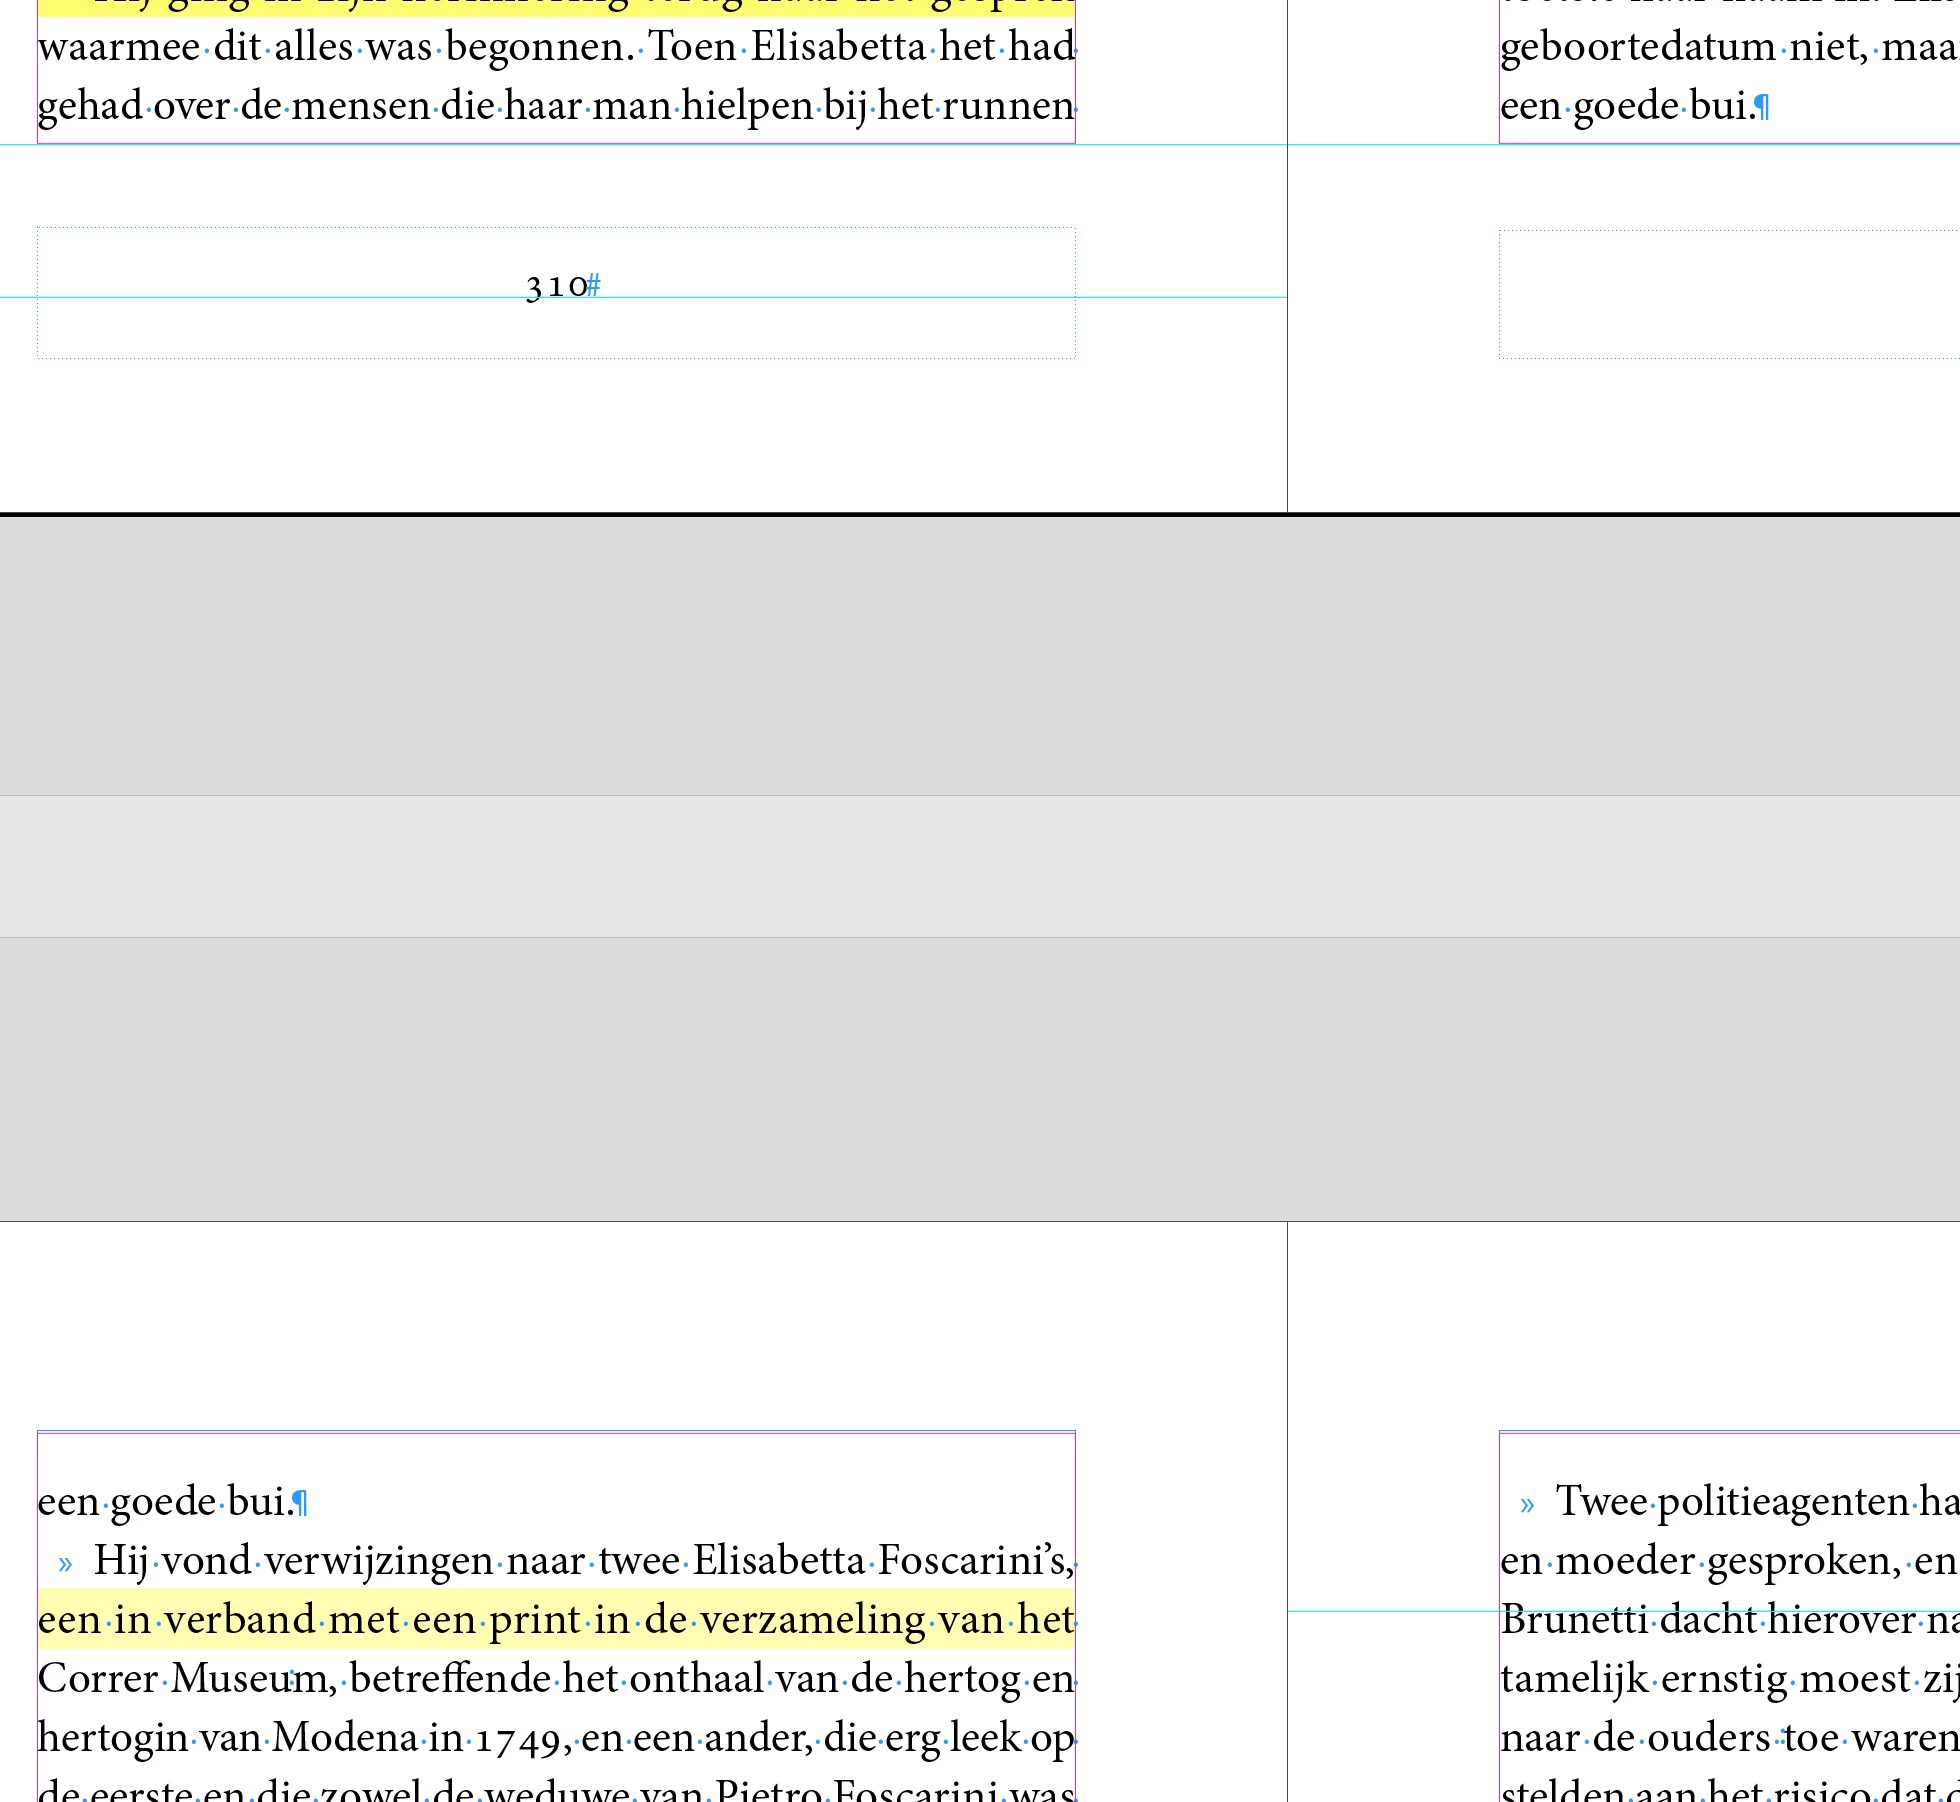Image resolution: width=1960 pixels, height=1802 pixels.
Task: Click inside the empty dotted frame on the right page
Action: [1730, 293]
